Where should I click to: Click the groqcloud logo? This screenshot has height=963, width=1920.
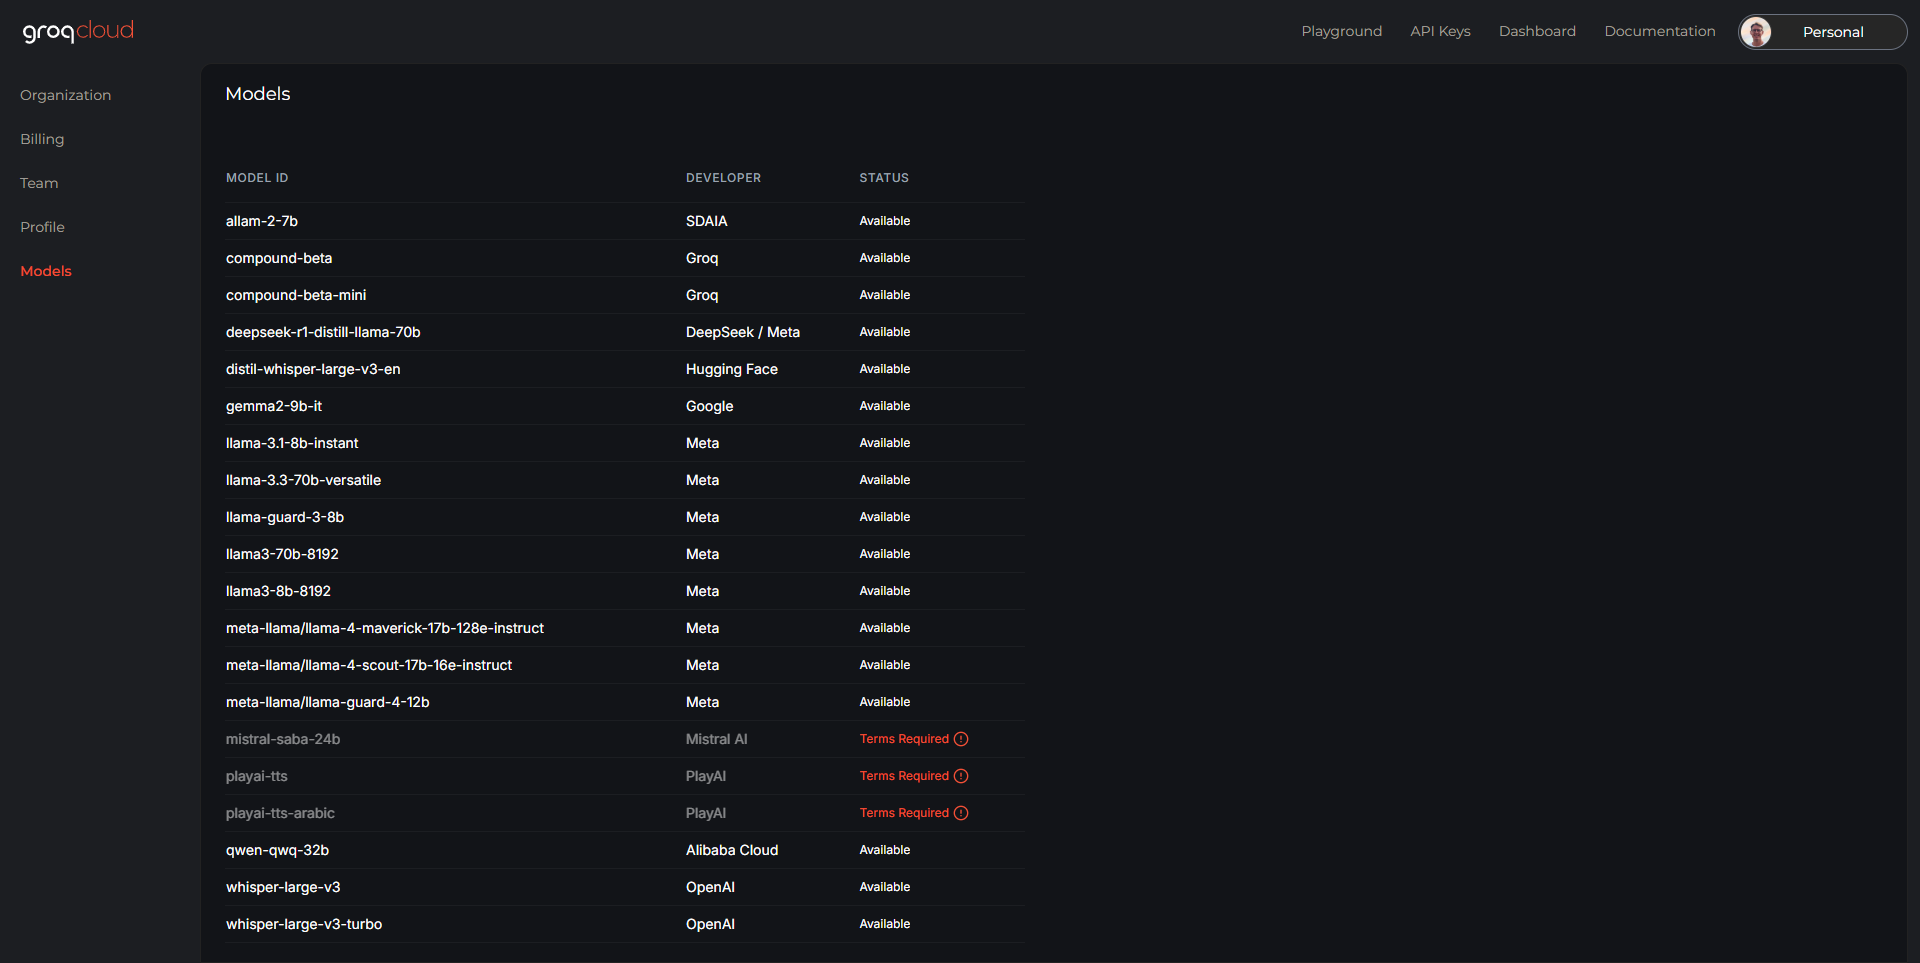(x=78, y=32)
